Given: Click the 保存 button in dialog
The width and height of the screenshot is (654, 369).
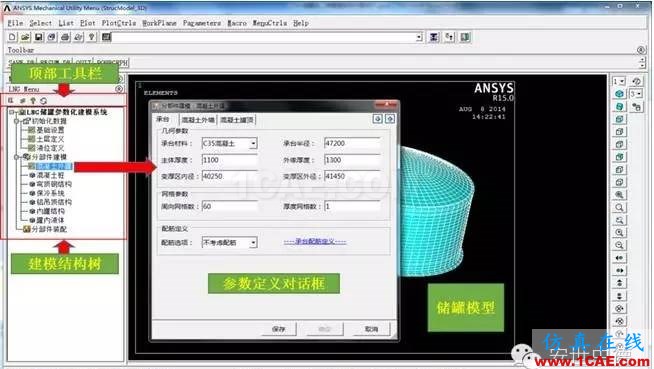Looking at the screenshot, I should tap(278, 329).
